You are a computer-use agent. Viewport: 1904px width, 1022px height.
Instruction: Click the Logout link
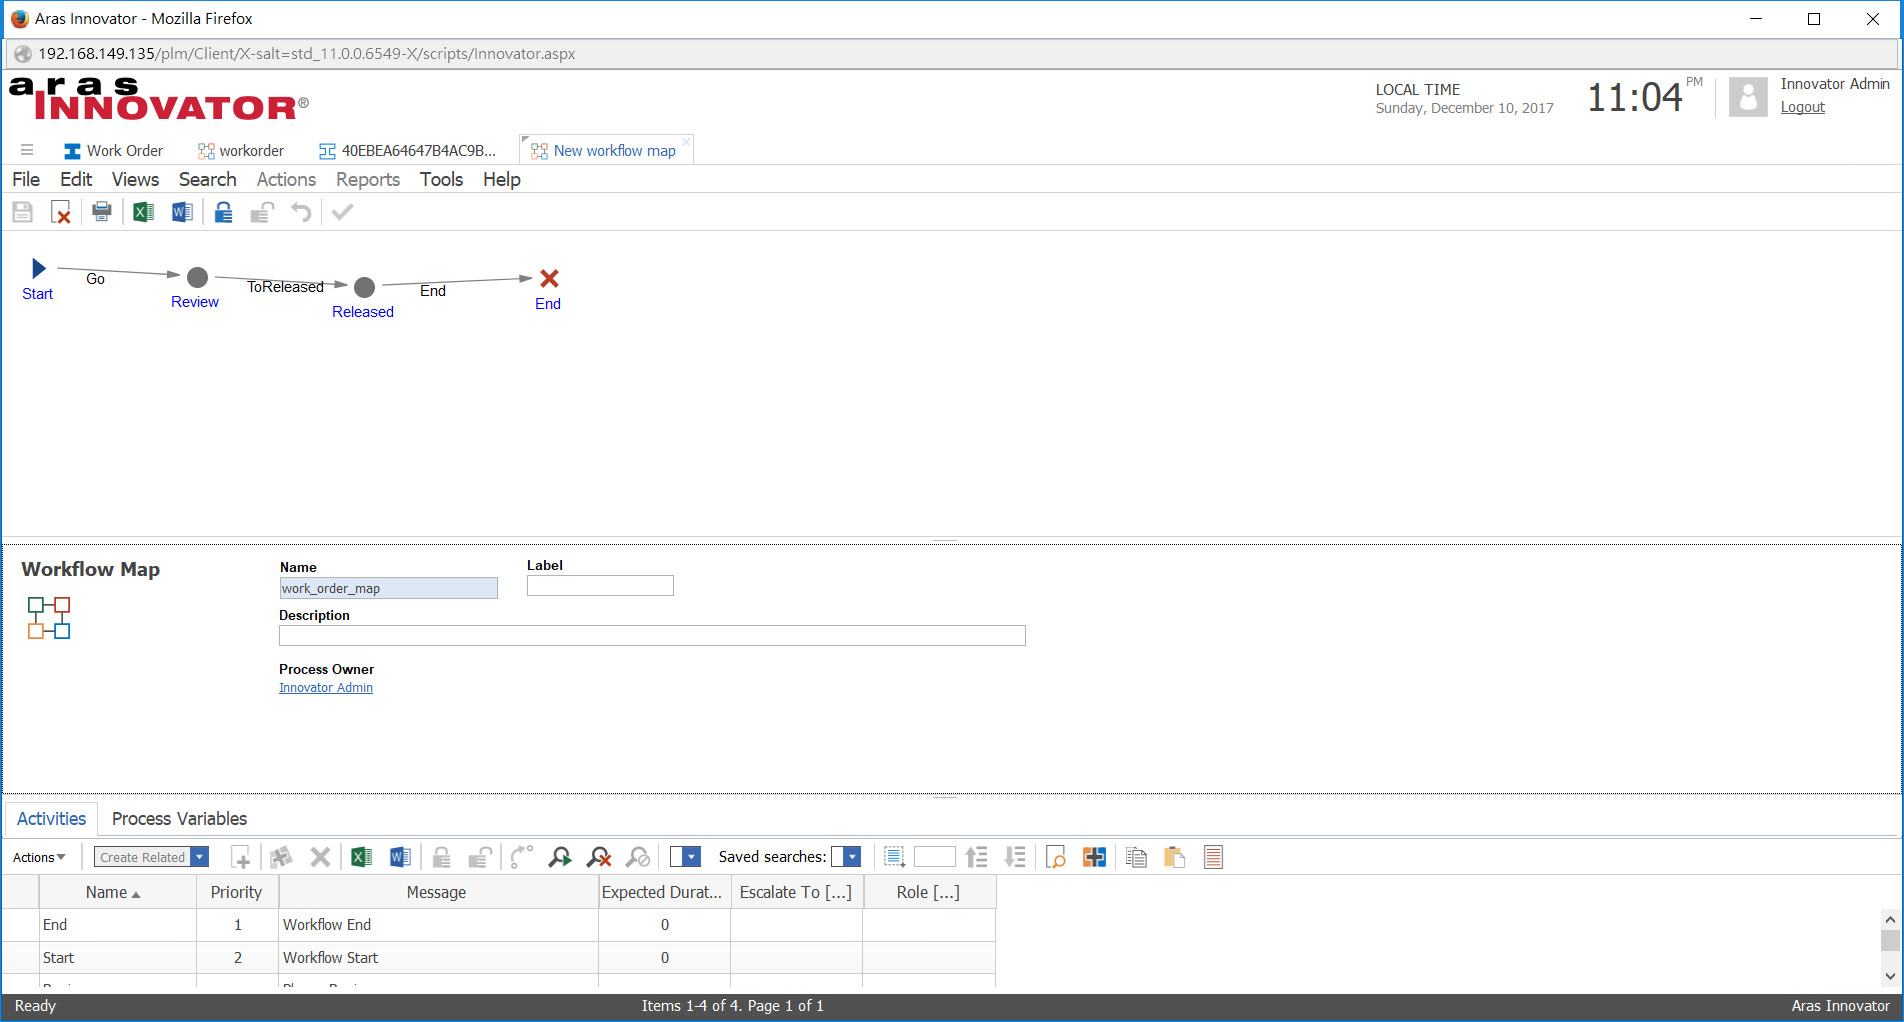click(1802, 107)
